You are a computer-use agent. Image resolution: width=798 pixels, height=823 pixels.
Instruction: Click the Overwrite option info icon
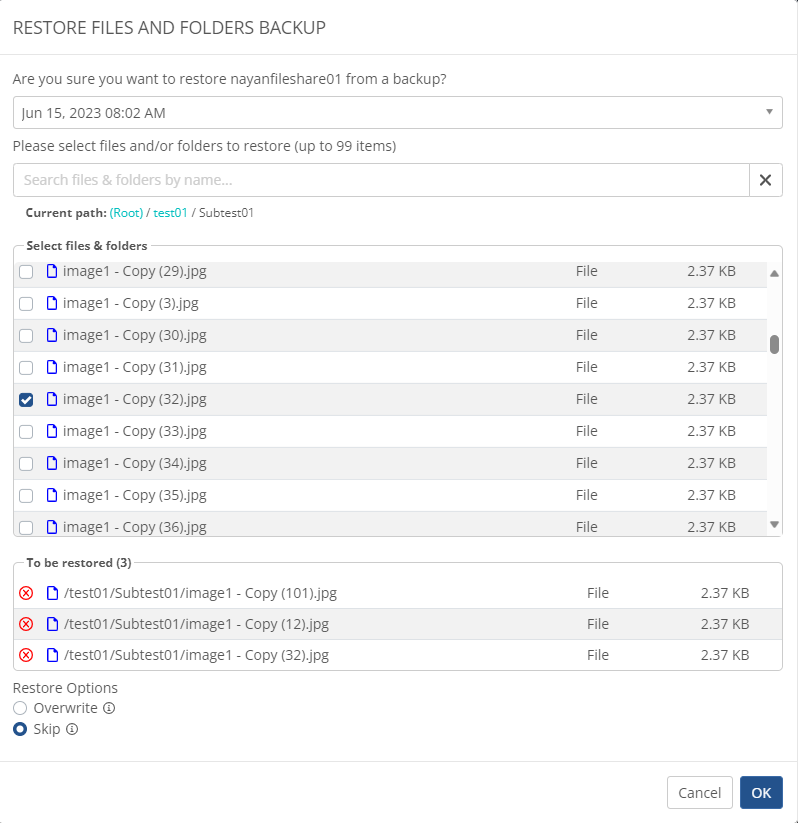click(110, 708)
